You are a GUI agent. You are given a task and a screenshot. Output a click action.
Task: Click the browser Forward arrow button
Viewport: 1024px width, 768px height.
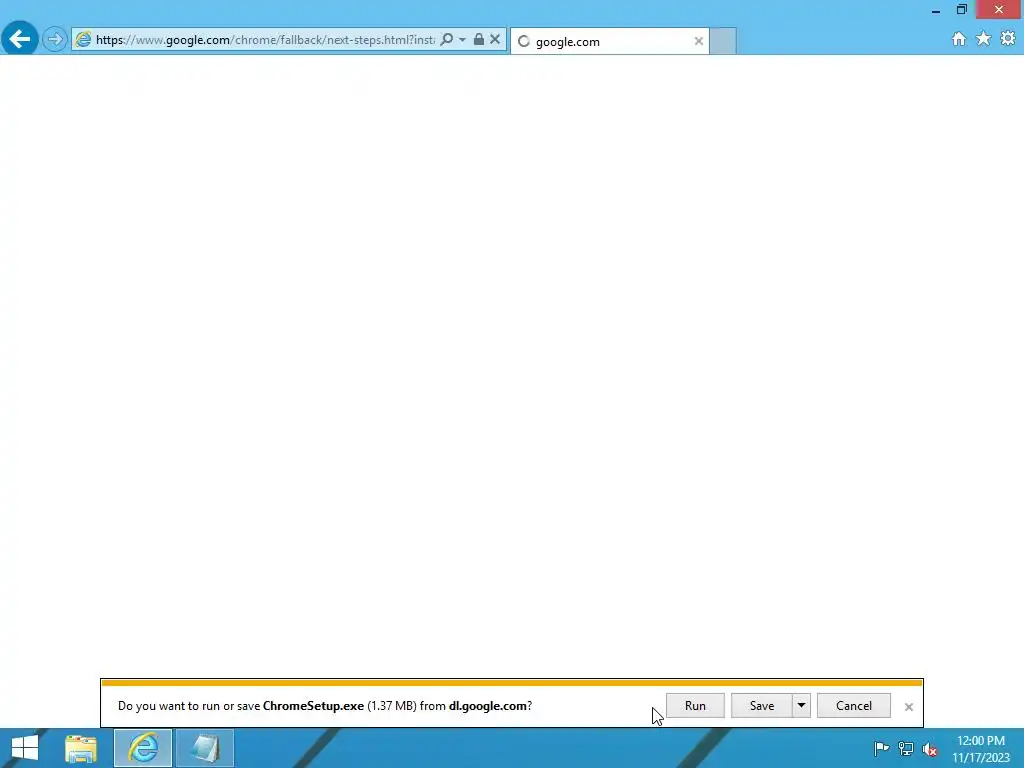(x=55, y=39)
